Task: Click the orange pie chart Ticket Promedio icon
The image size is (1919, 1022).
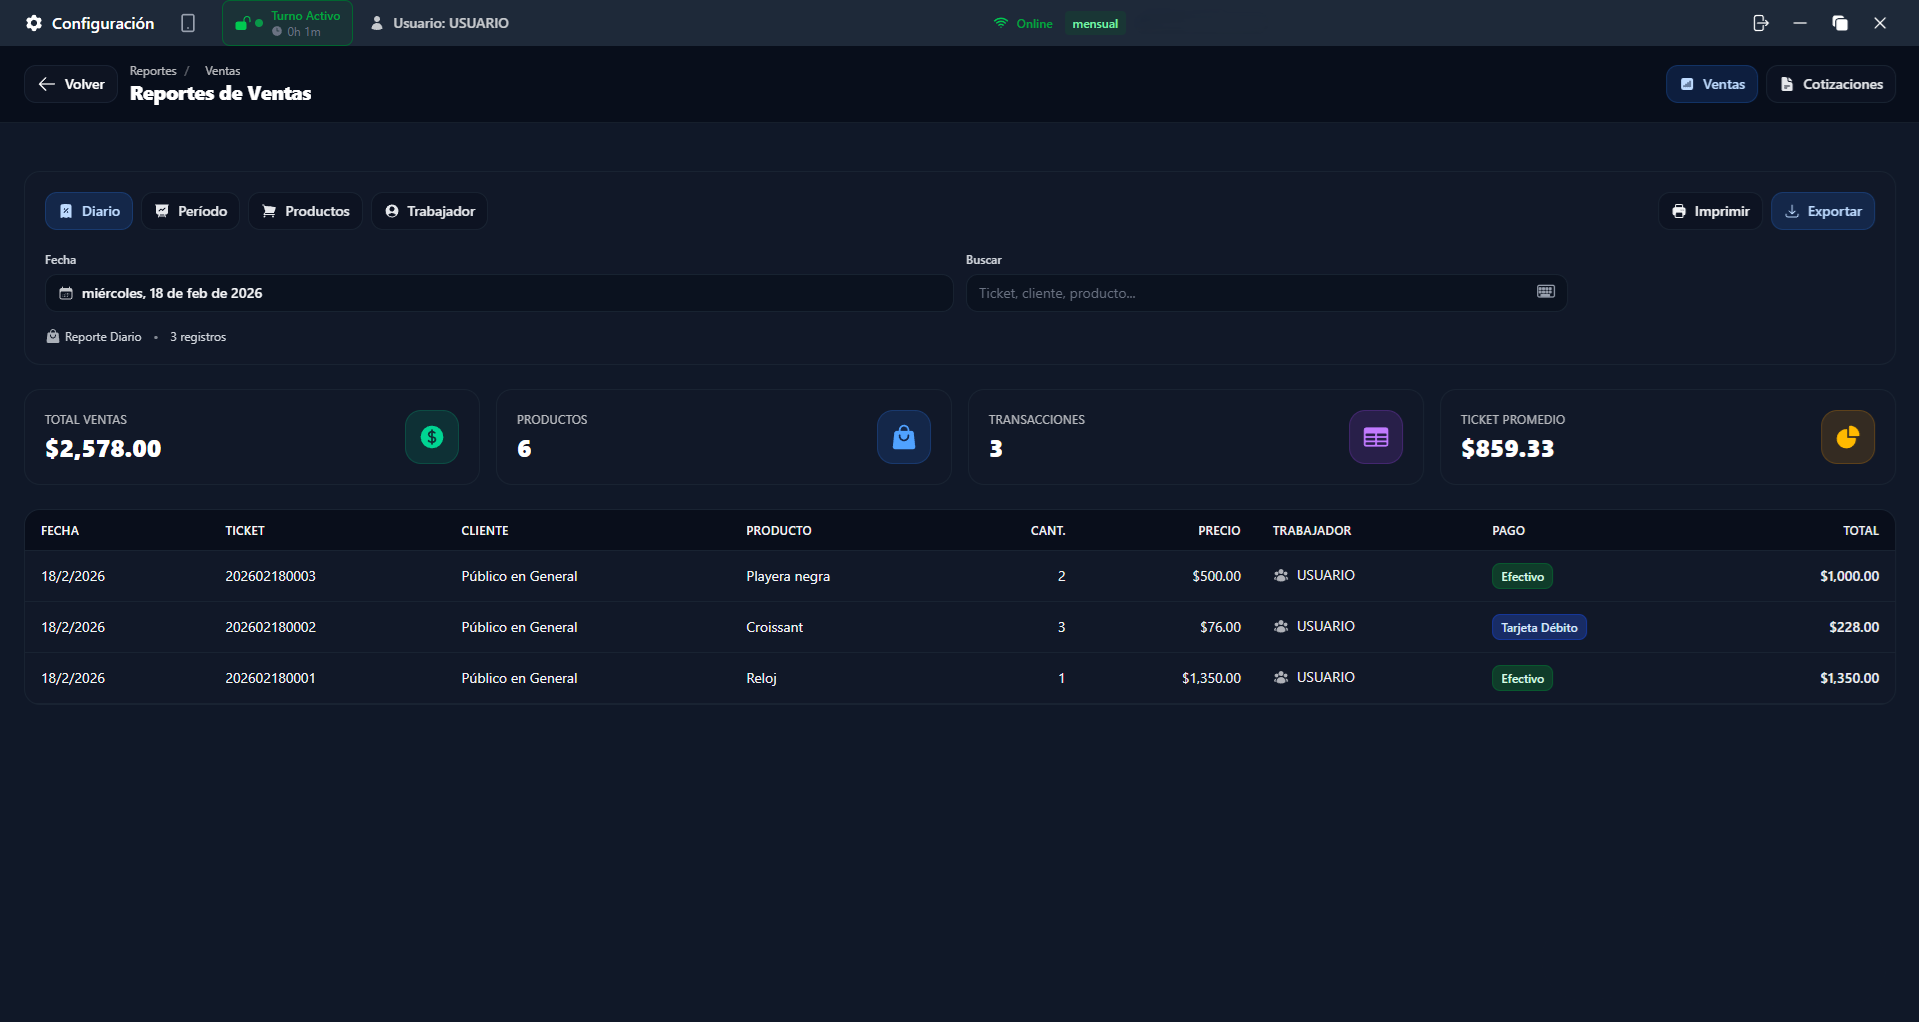Action: (x=1847, y=437)
